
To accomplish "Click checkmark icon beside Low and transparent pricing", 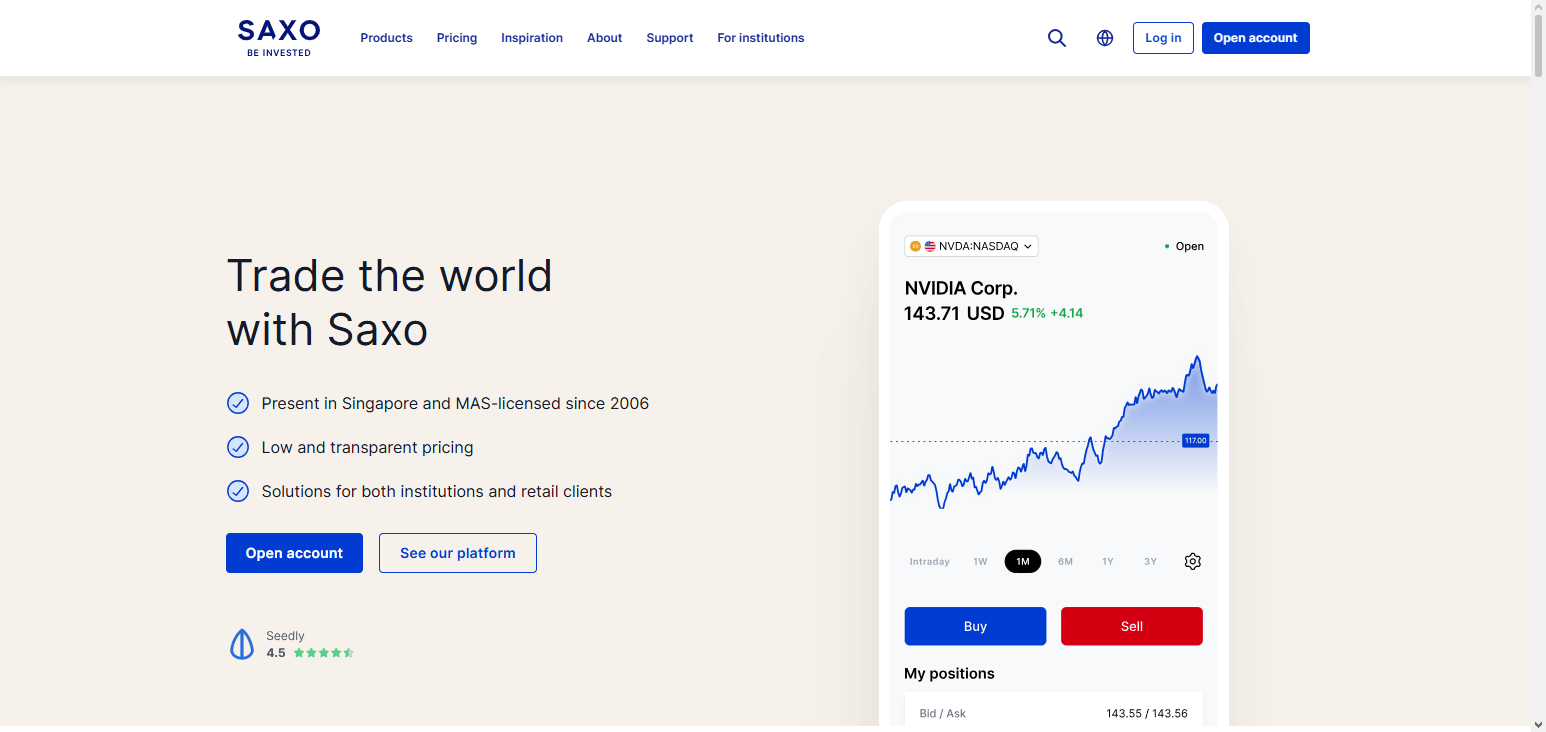I will point(238,447).
